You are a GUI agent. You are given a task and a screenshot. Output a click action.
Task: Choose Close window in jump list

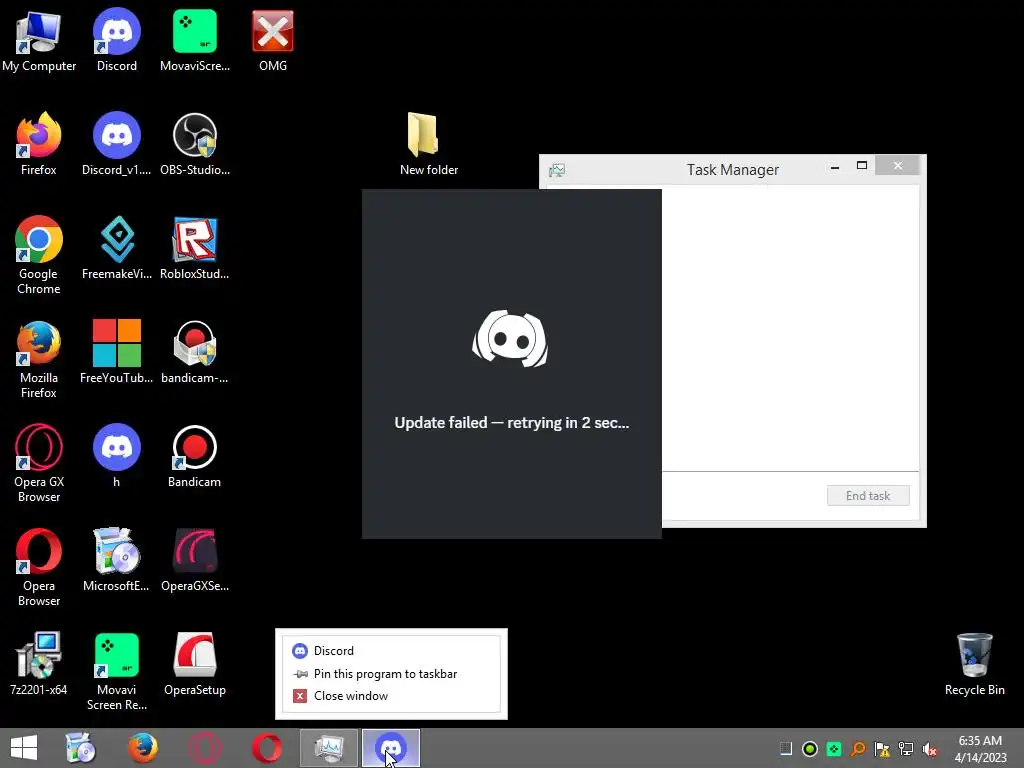392,696
